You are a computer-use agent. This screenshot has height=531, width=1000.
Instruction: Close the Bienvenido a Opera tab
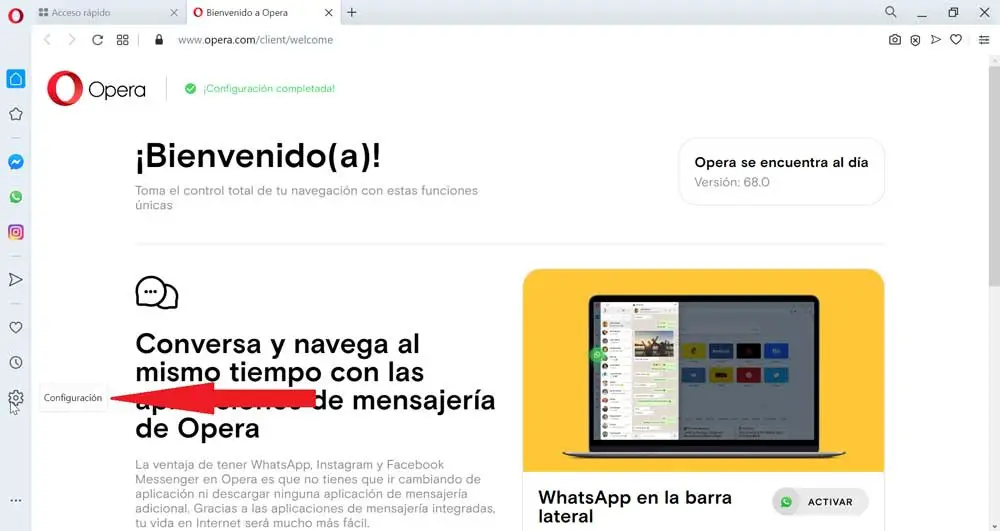point(328,13)
